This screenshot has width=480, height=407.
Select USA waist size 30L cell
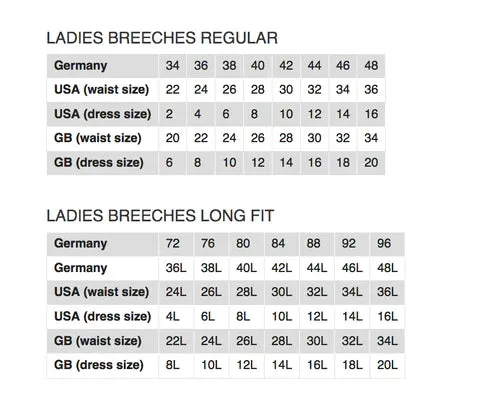[281, 292]
